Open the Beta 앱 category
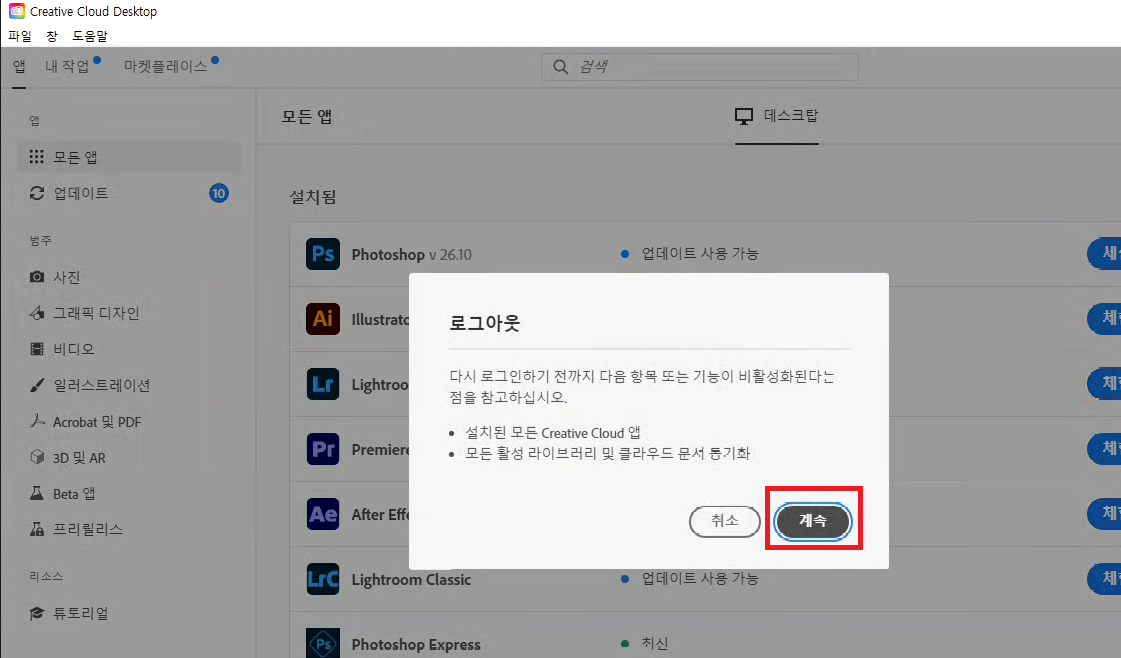 (74, 494)
